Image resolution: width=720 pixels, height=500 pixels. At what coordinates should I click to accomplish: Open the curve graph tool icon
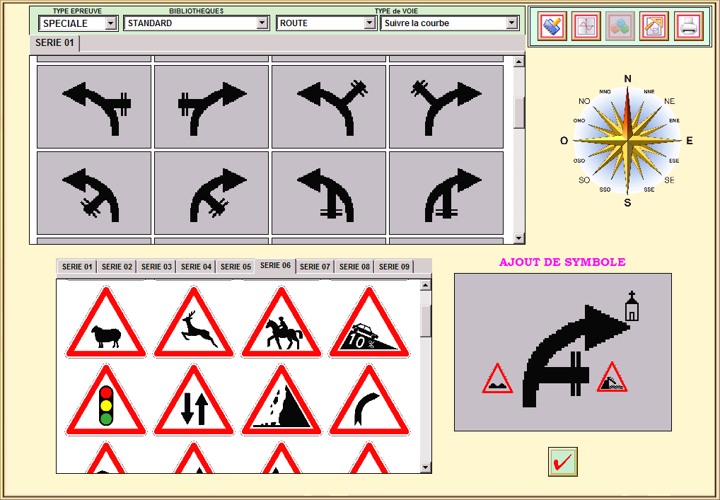coord(586,26)
